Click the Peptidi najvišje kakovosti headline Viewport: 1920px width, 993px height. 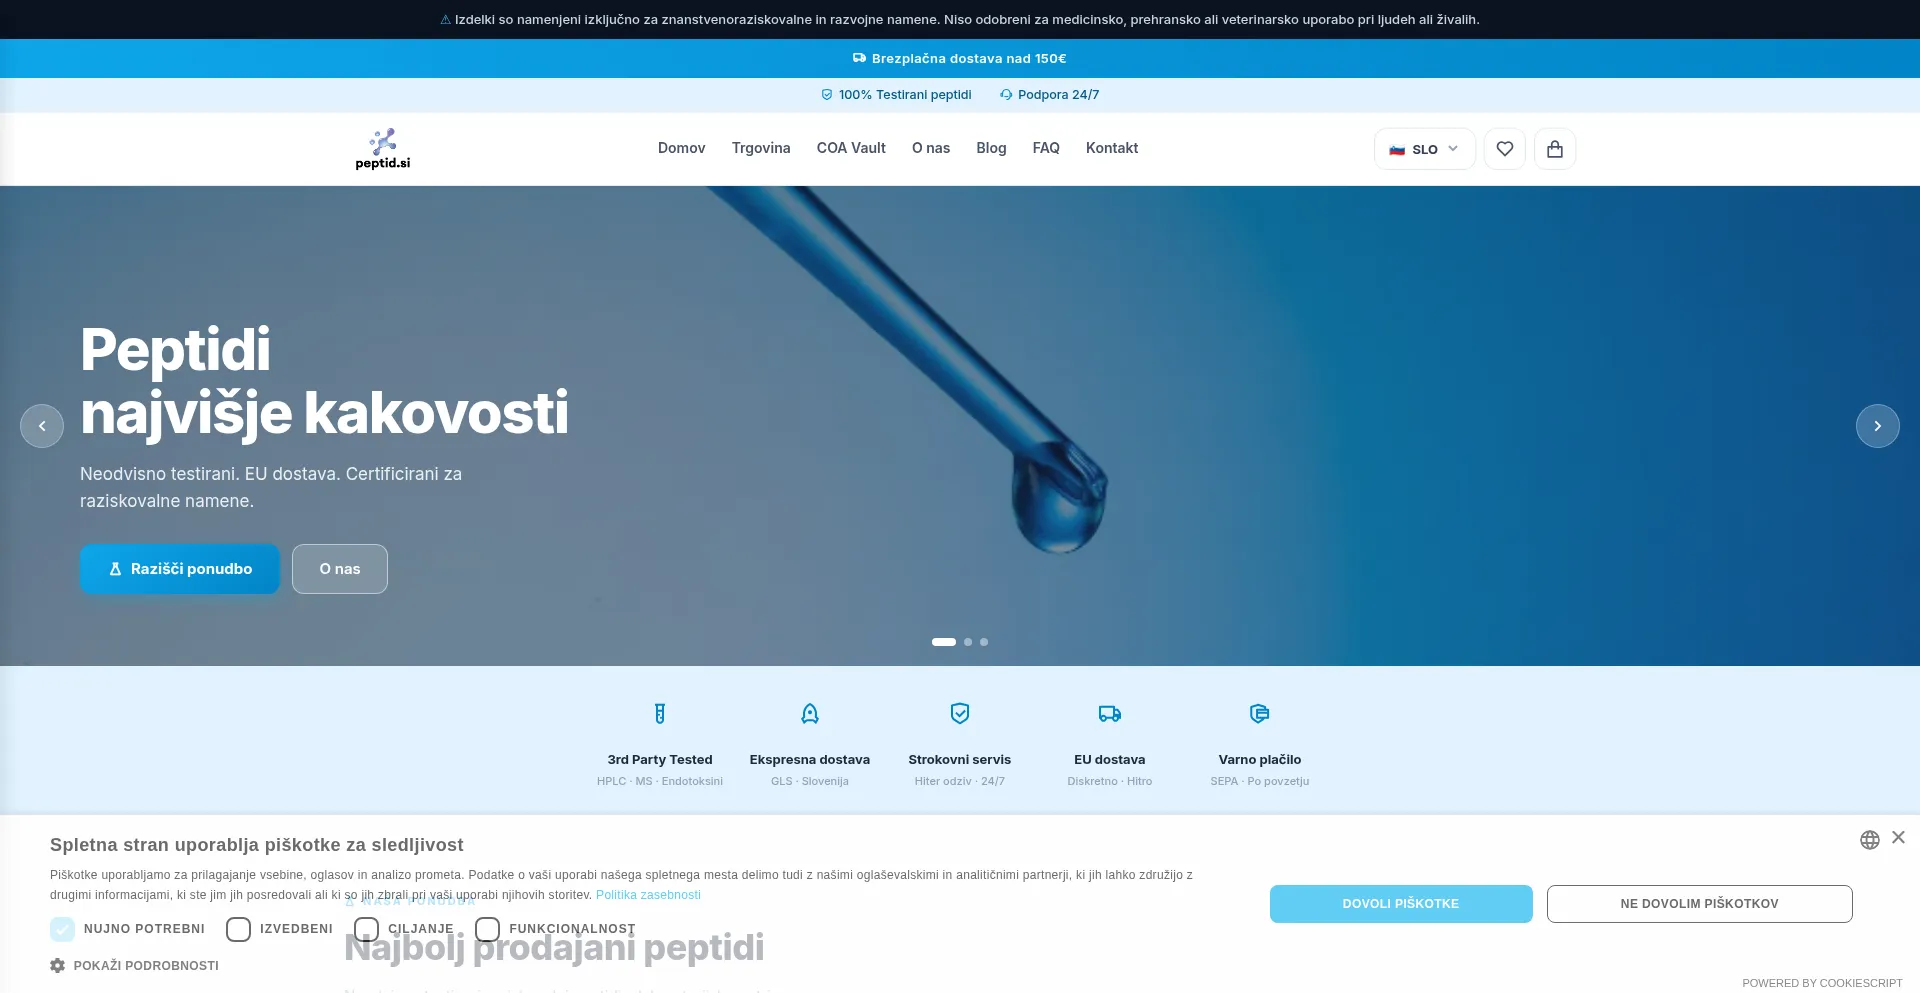pyautogui.click(x=324, y=381)
